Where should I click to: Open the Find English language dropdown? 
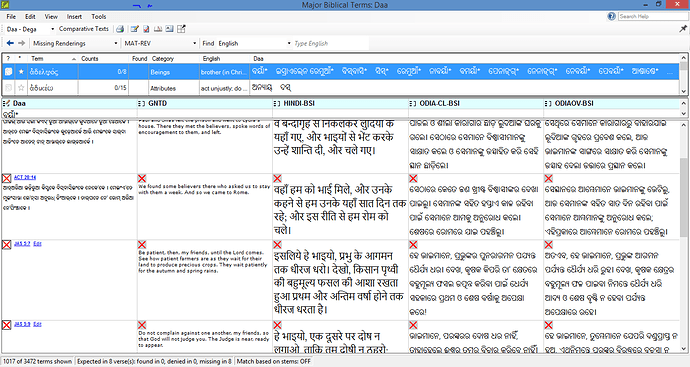point(289,43)
